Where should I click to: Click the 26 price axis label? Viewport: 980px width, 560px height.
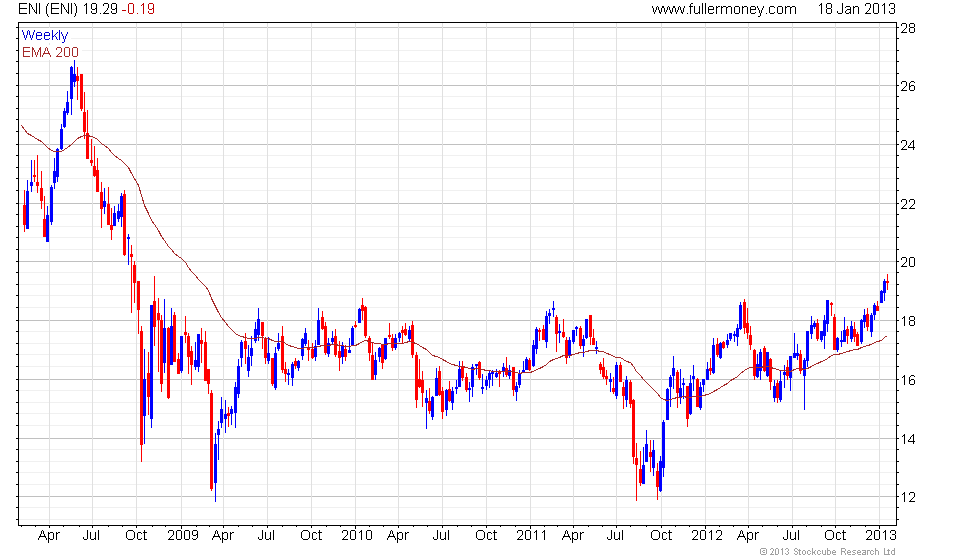(908, 86)
